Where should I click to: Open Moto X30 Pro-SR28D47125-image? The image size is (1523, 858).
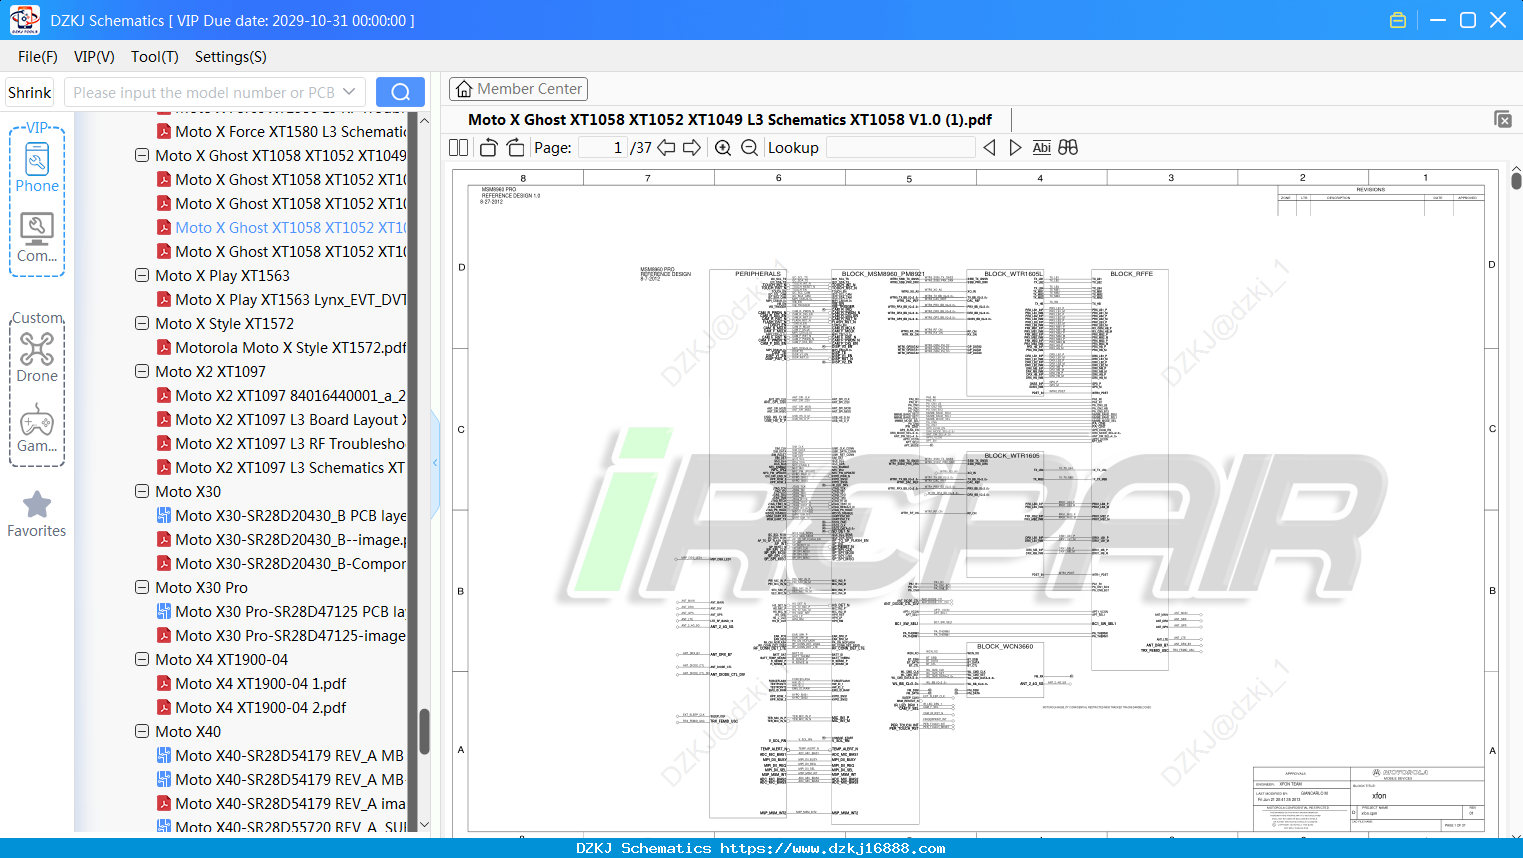click(282, 636)
